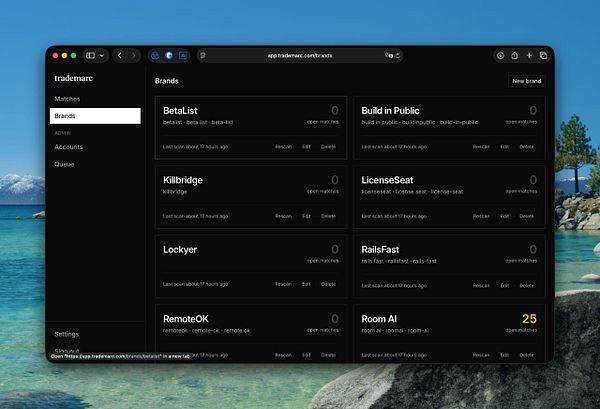
Task: Rescan the LicenseSeat brand
Action: click(481, 216)
